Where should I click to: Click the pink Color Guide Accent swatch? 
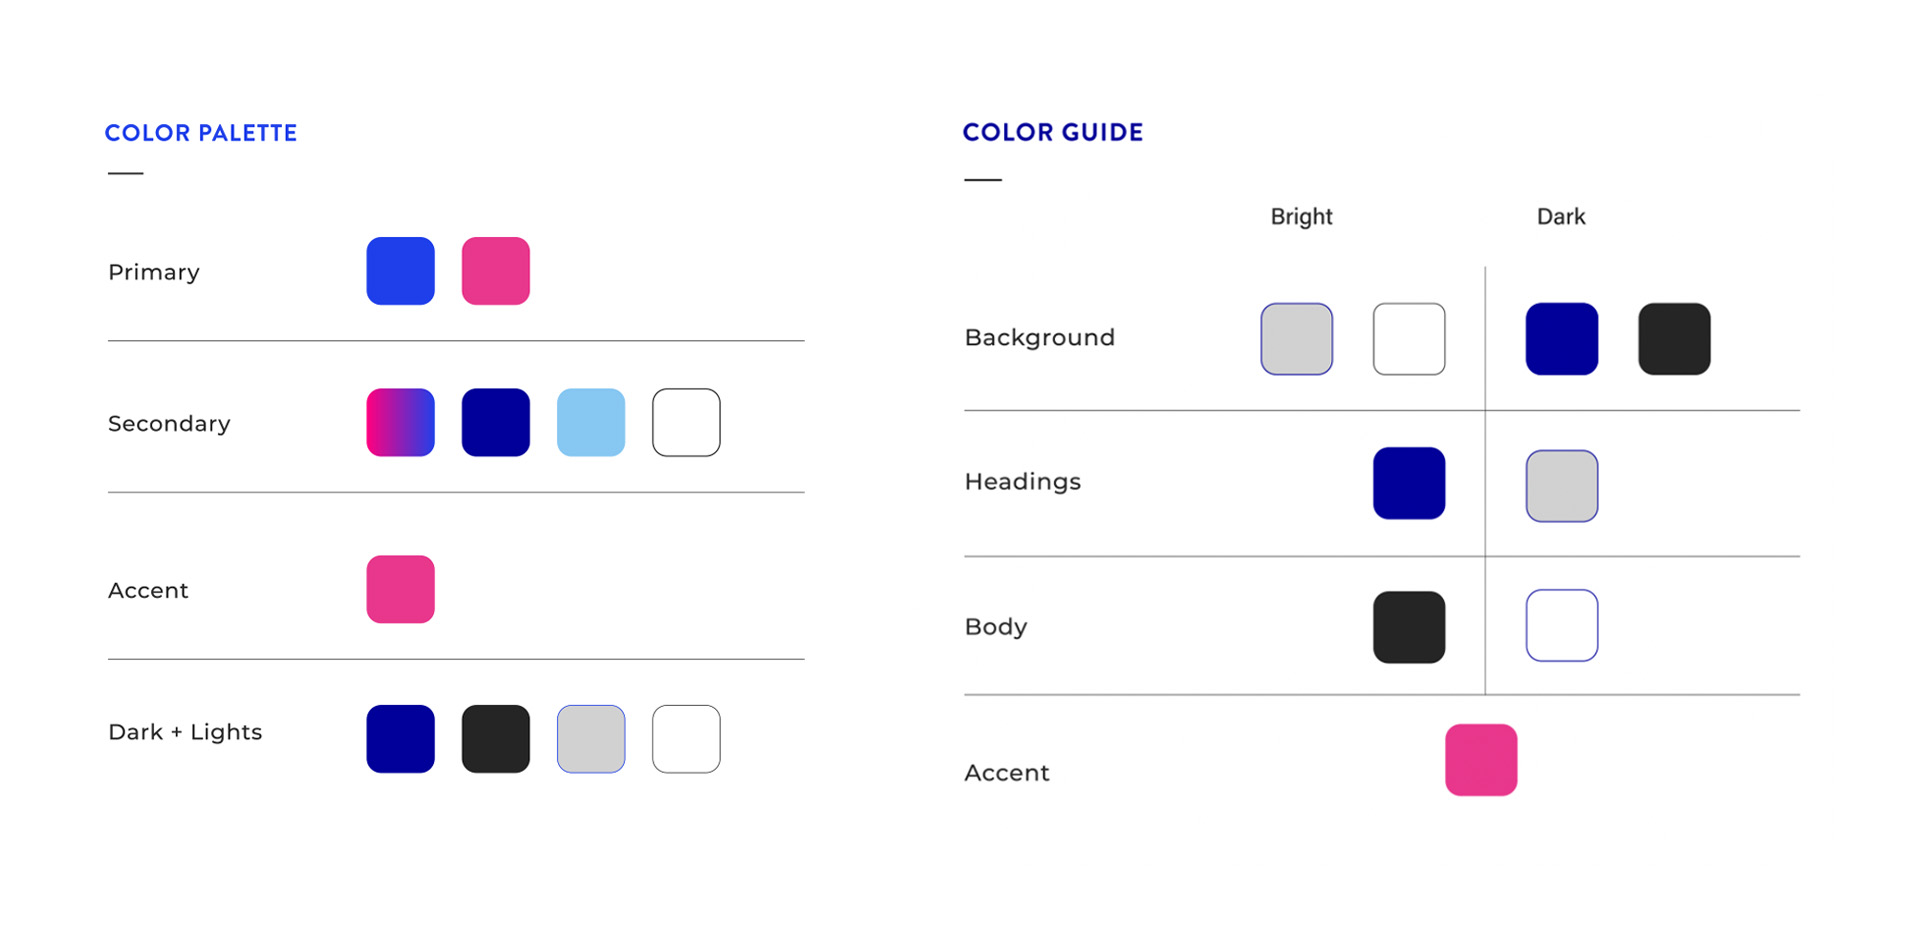click(1481, 760)
